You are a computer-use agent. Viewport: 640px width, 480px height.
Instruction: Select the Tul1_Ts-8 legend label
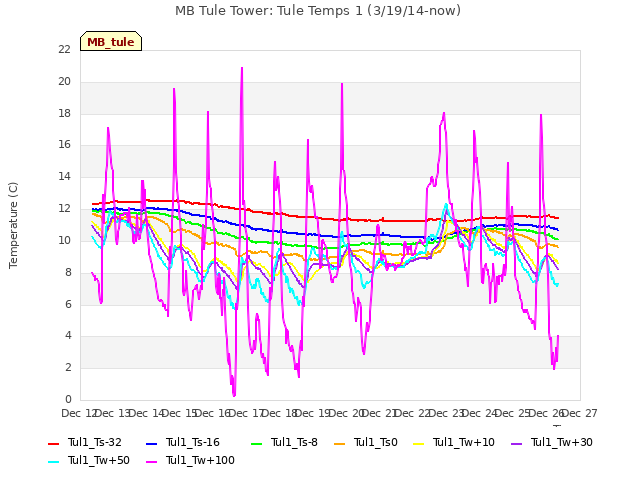pyautogui.click(x=294, y=442)
